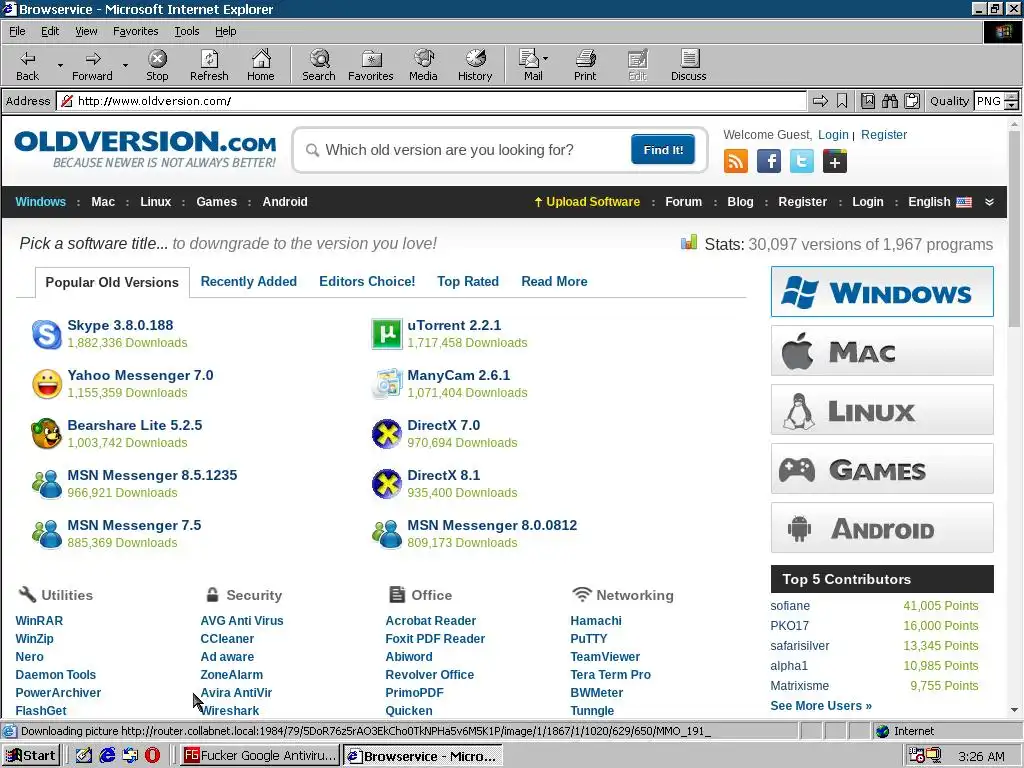This screenshot has height=768, width=1024.
Task: Switch to Fucker Google Antiviru... taskbar window
Action: (x=260, y=756)
